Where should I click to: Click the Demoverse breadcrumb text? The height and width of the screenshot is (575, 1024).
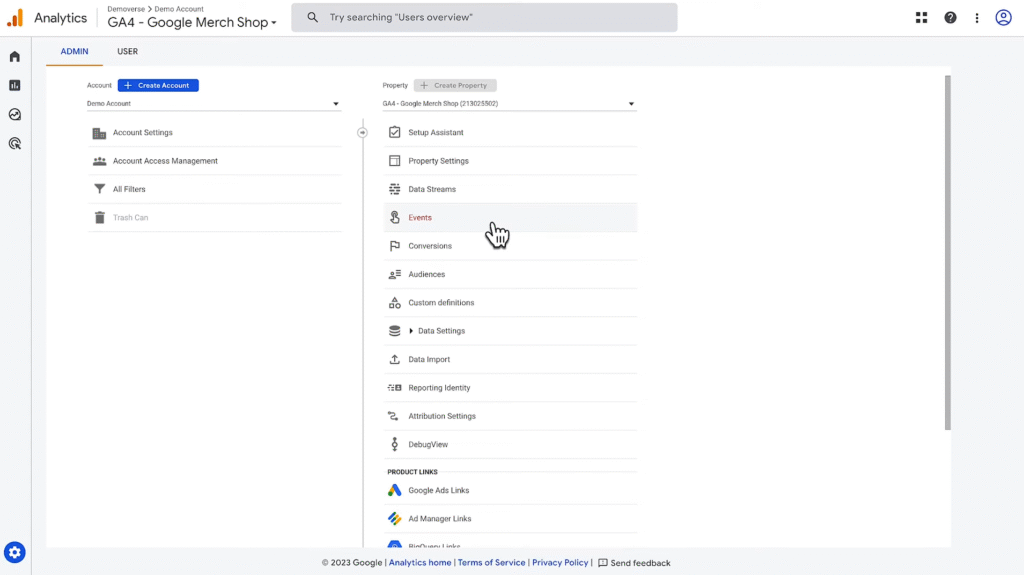click(126, 9)
